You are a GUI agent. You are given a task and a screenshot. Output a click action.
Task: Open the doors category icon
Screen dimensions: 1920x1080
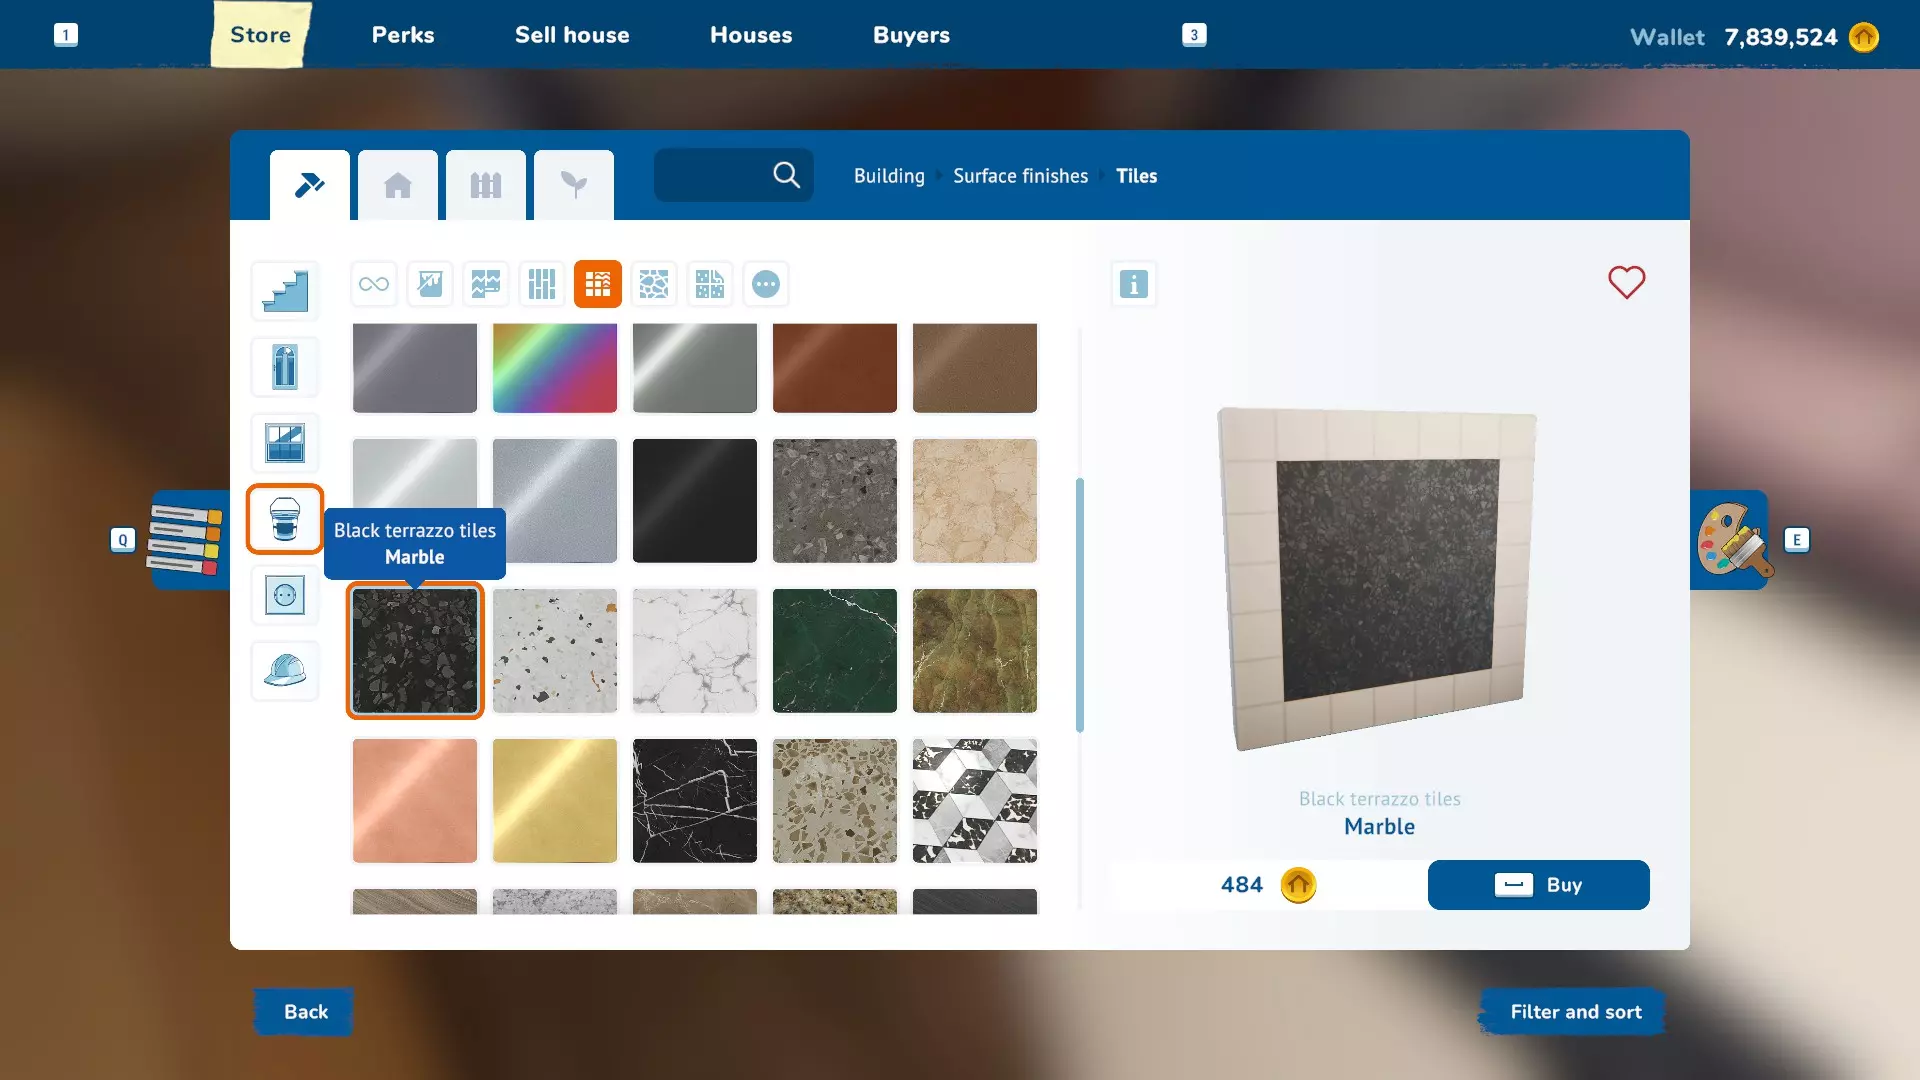[285, 367]
